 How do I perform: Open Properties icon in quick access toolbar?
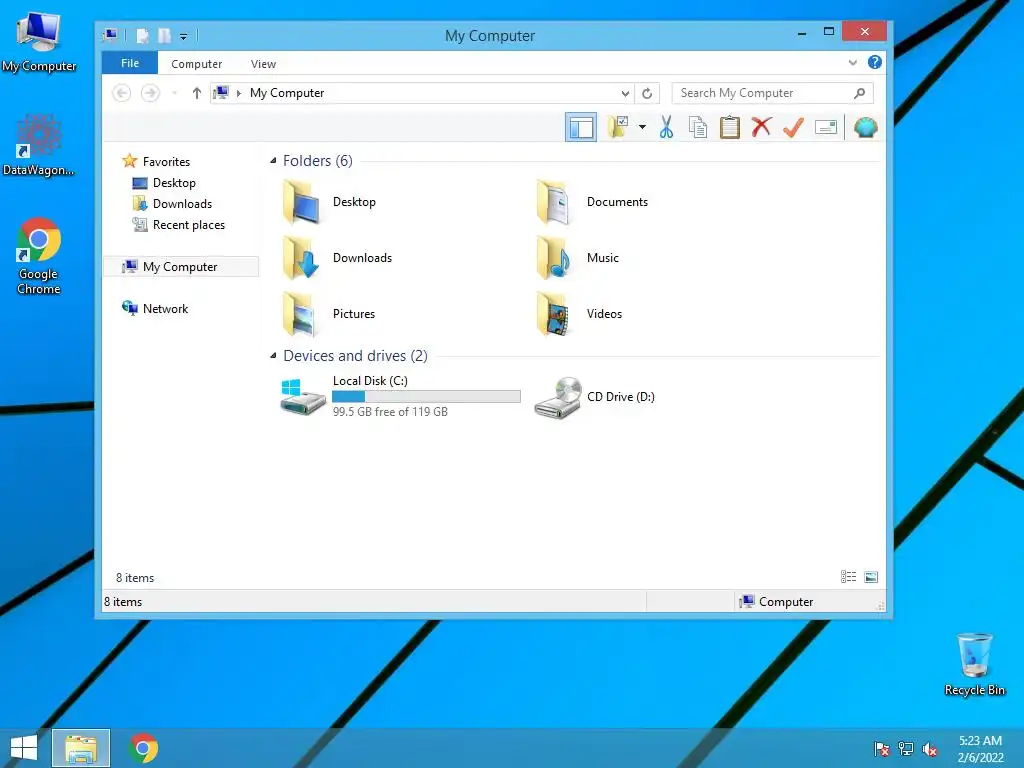pyautogui.click(x=142, y=36)
